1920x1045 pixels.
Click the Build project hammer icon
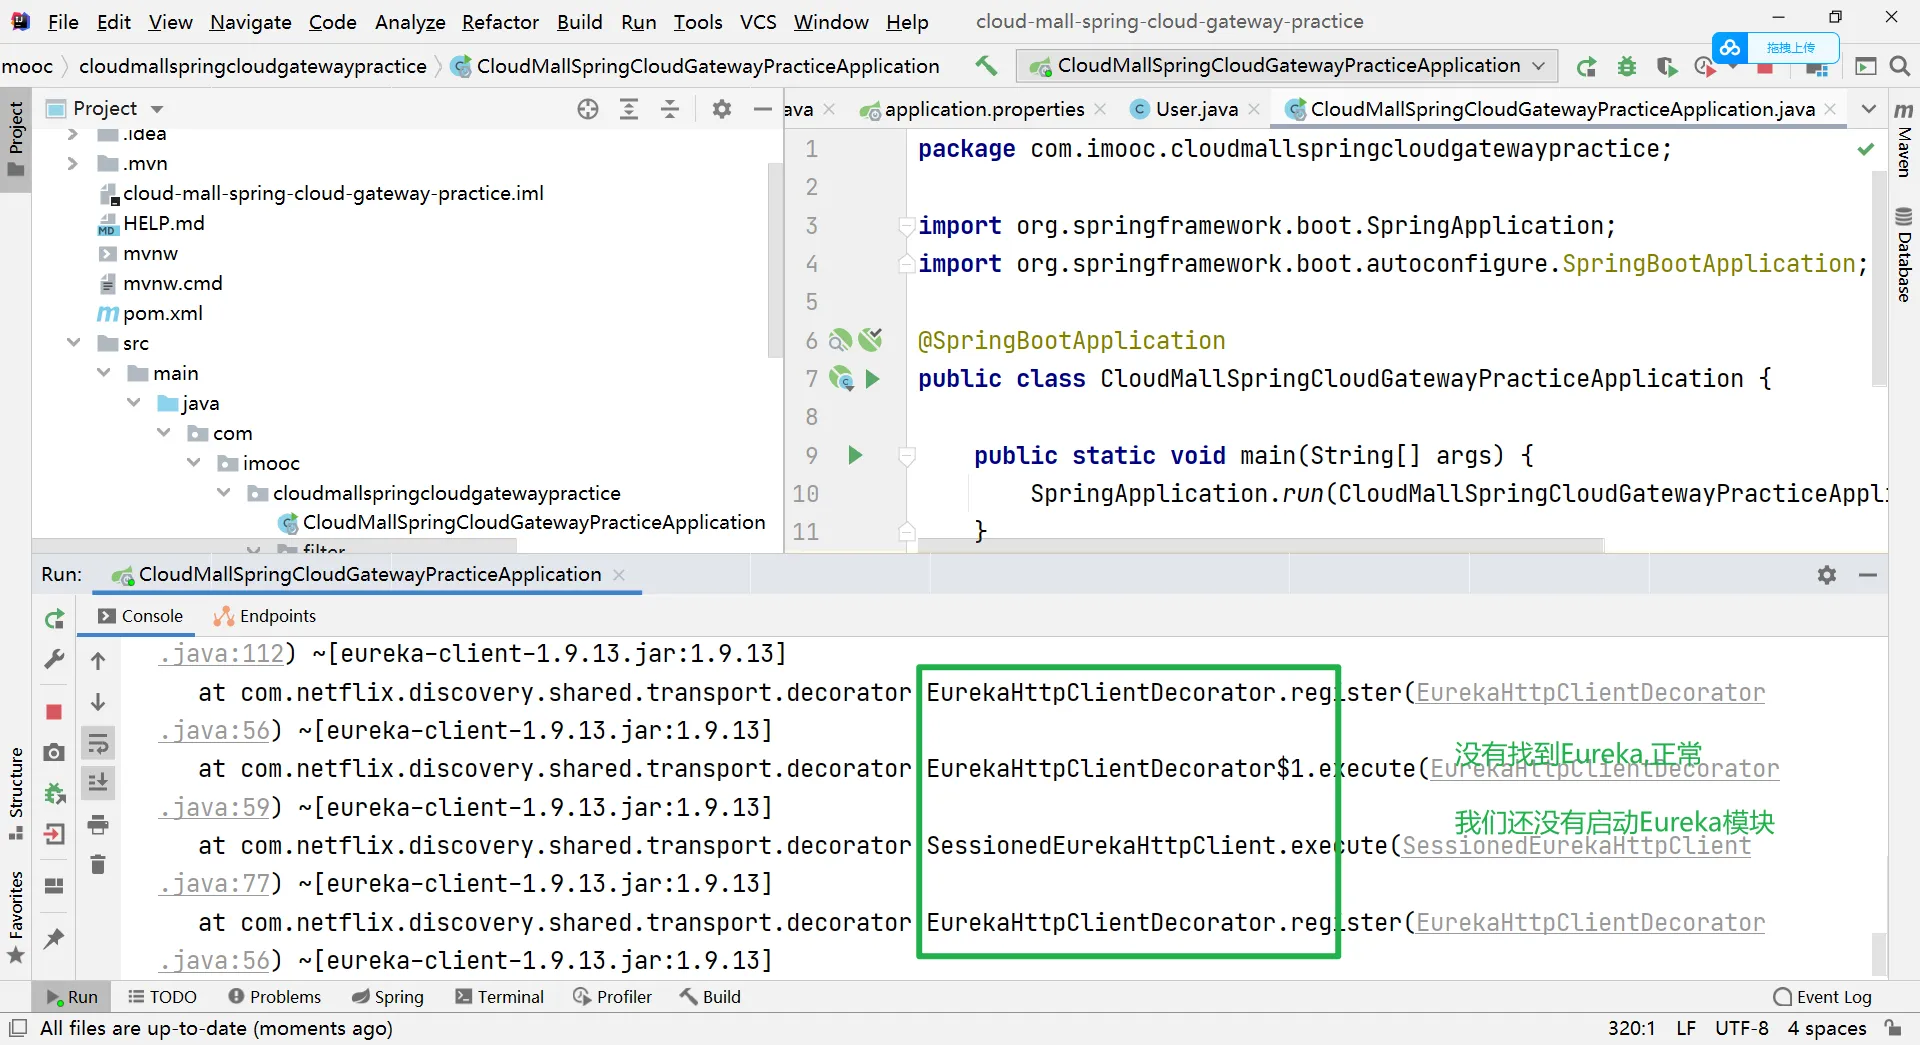coord(986,66)
